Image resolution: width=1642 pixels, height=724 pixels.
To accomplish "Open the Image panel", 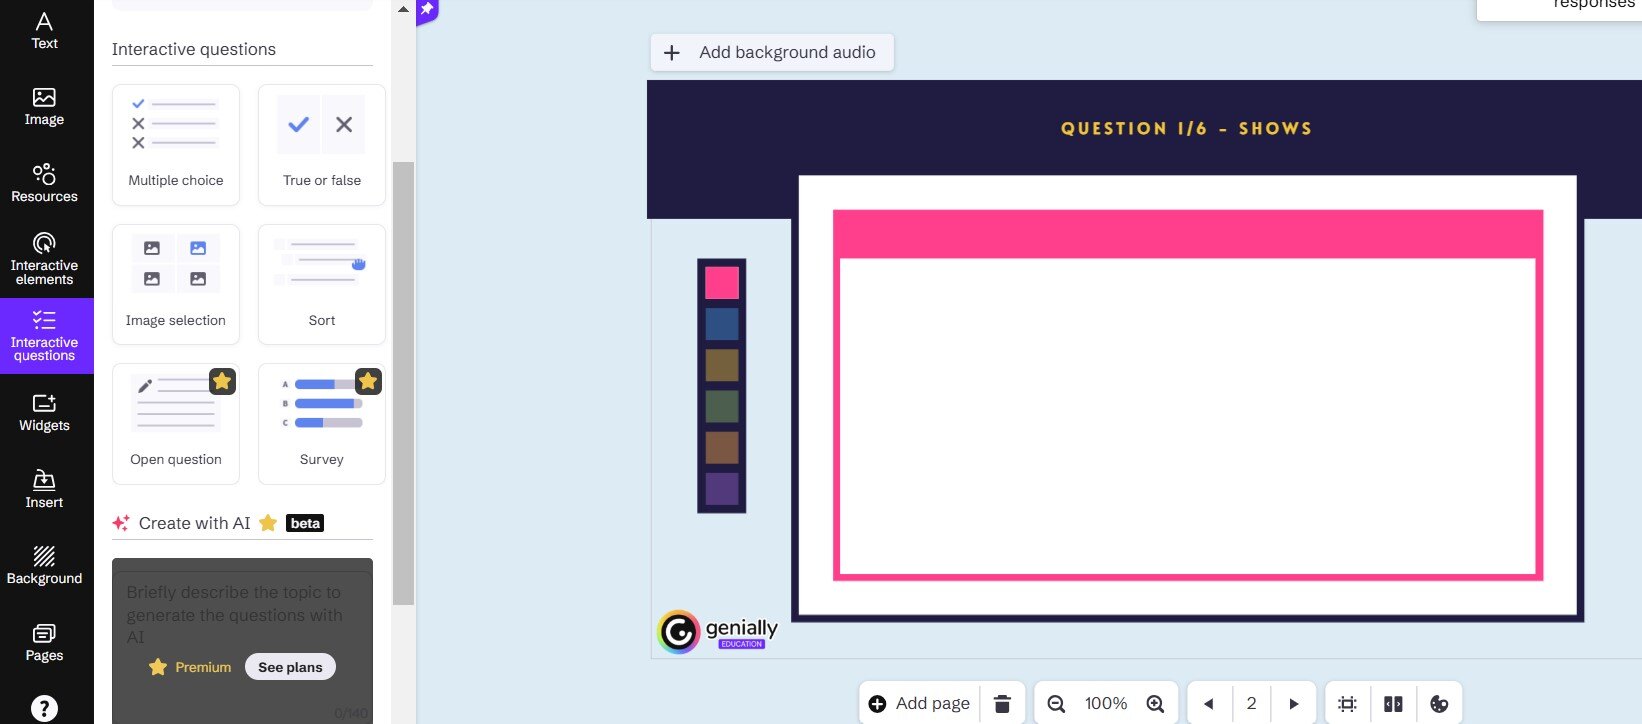I will click(x=44, y=106).
